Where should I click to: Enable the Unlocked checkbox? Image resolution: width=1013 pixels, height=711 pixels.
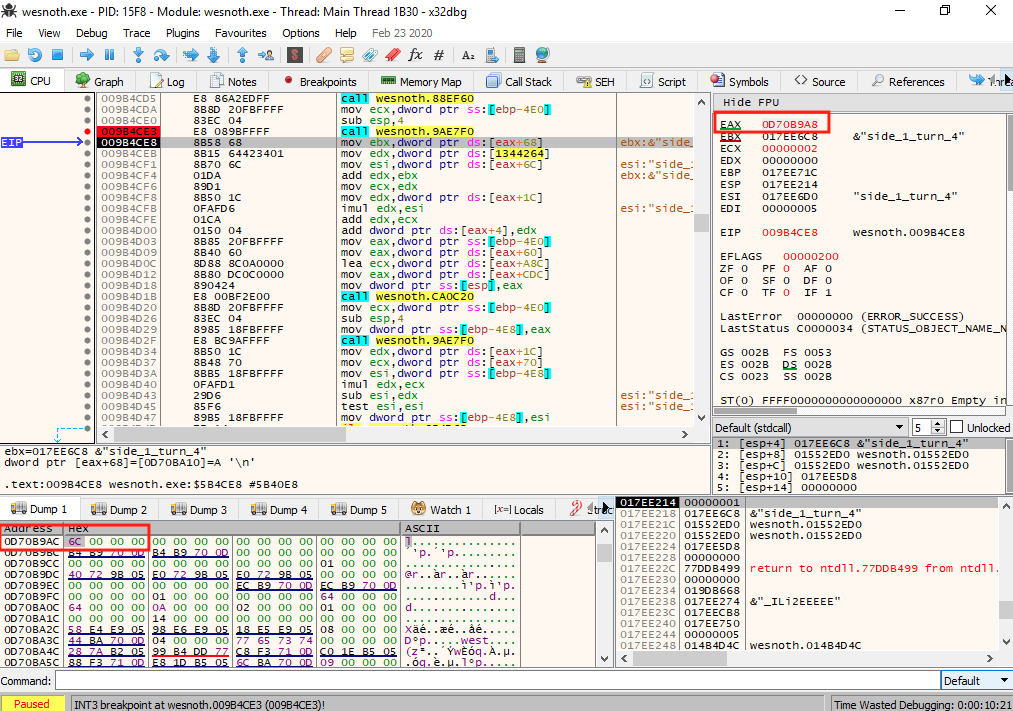pos(957,428)
